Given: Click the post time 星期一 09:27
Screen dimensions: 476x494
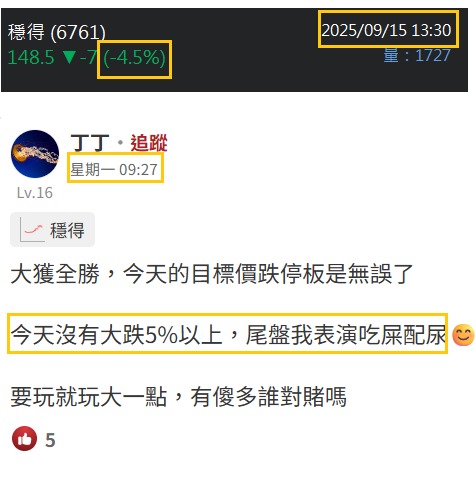Looking at the screenshot, I should 114,170.
